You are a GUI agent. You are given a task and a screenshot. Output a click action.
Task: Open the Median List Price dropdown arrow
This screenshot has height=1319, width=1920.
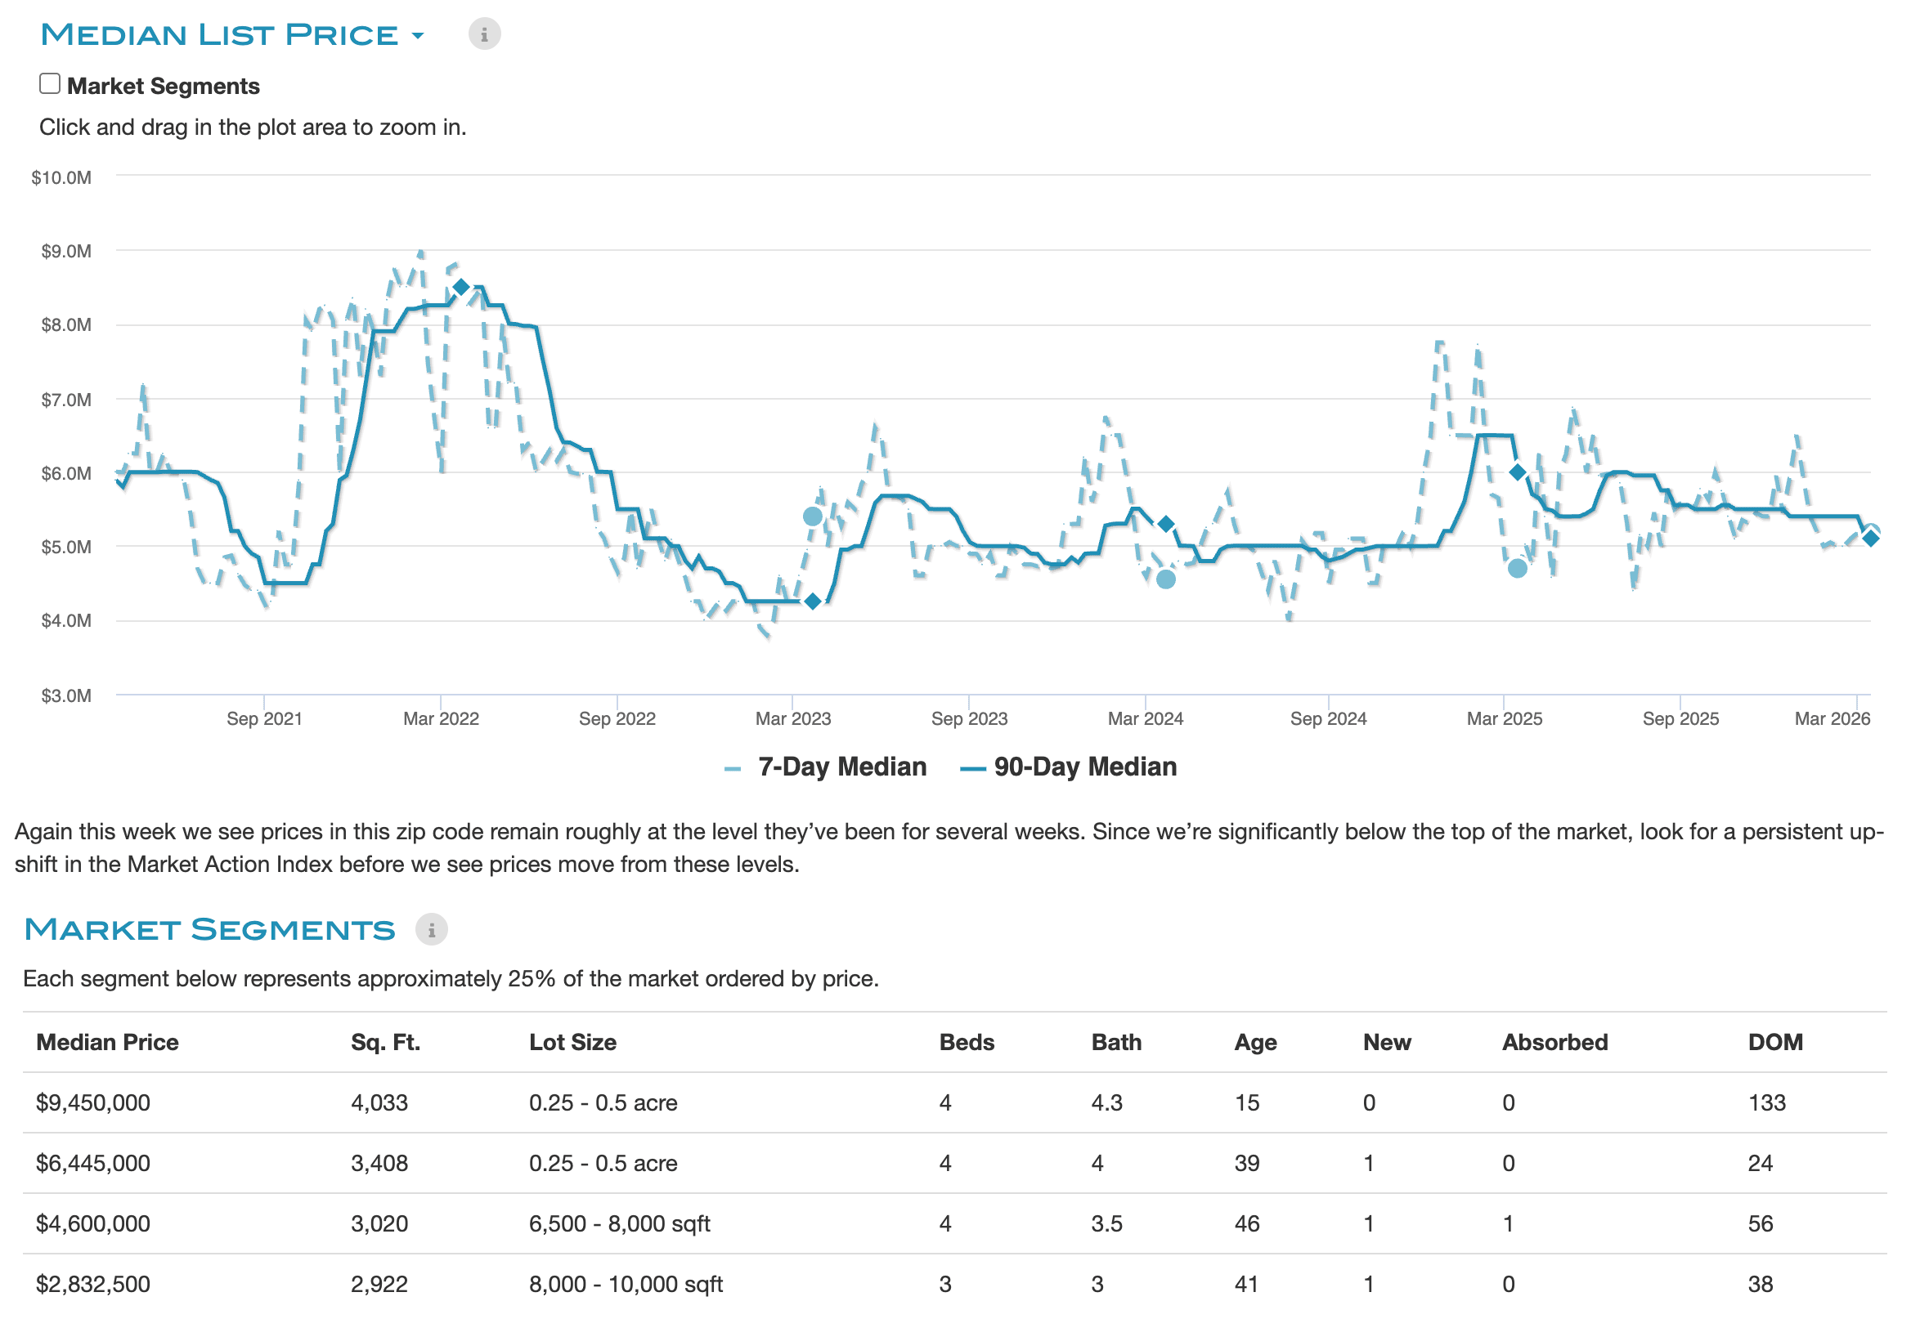[418, 36]
